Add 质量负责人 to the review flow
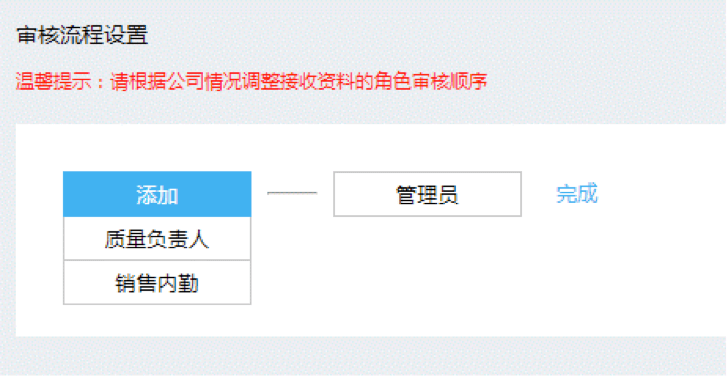 157,239
